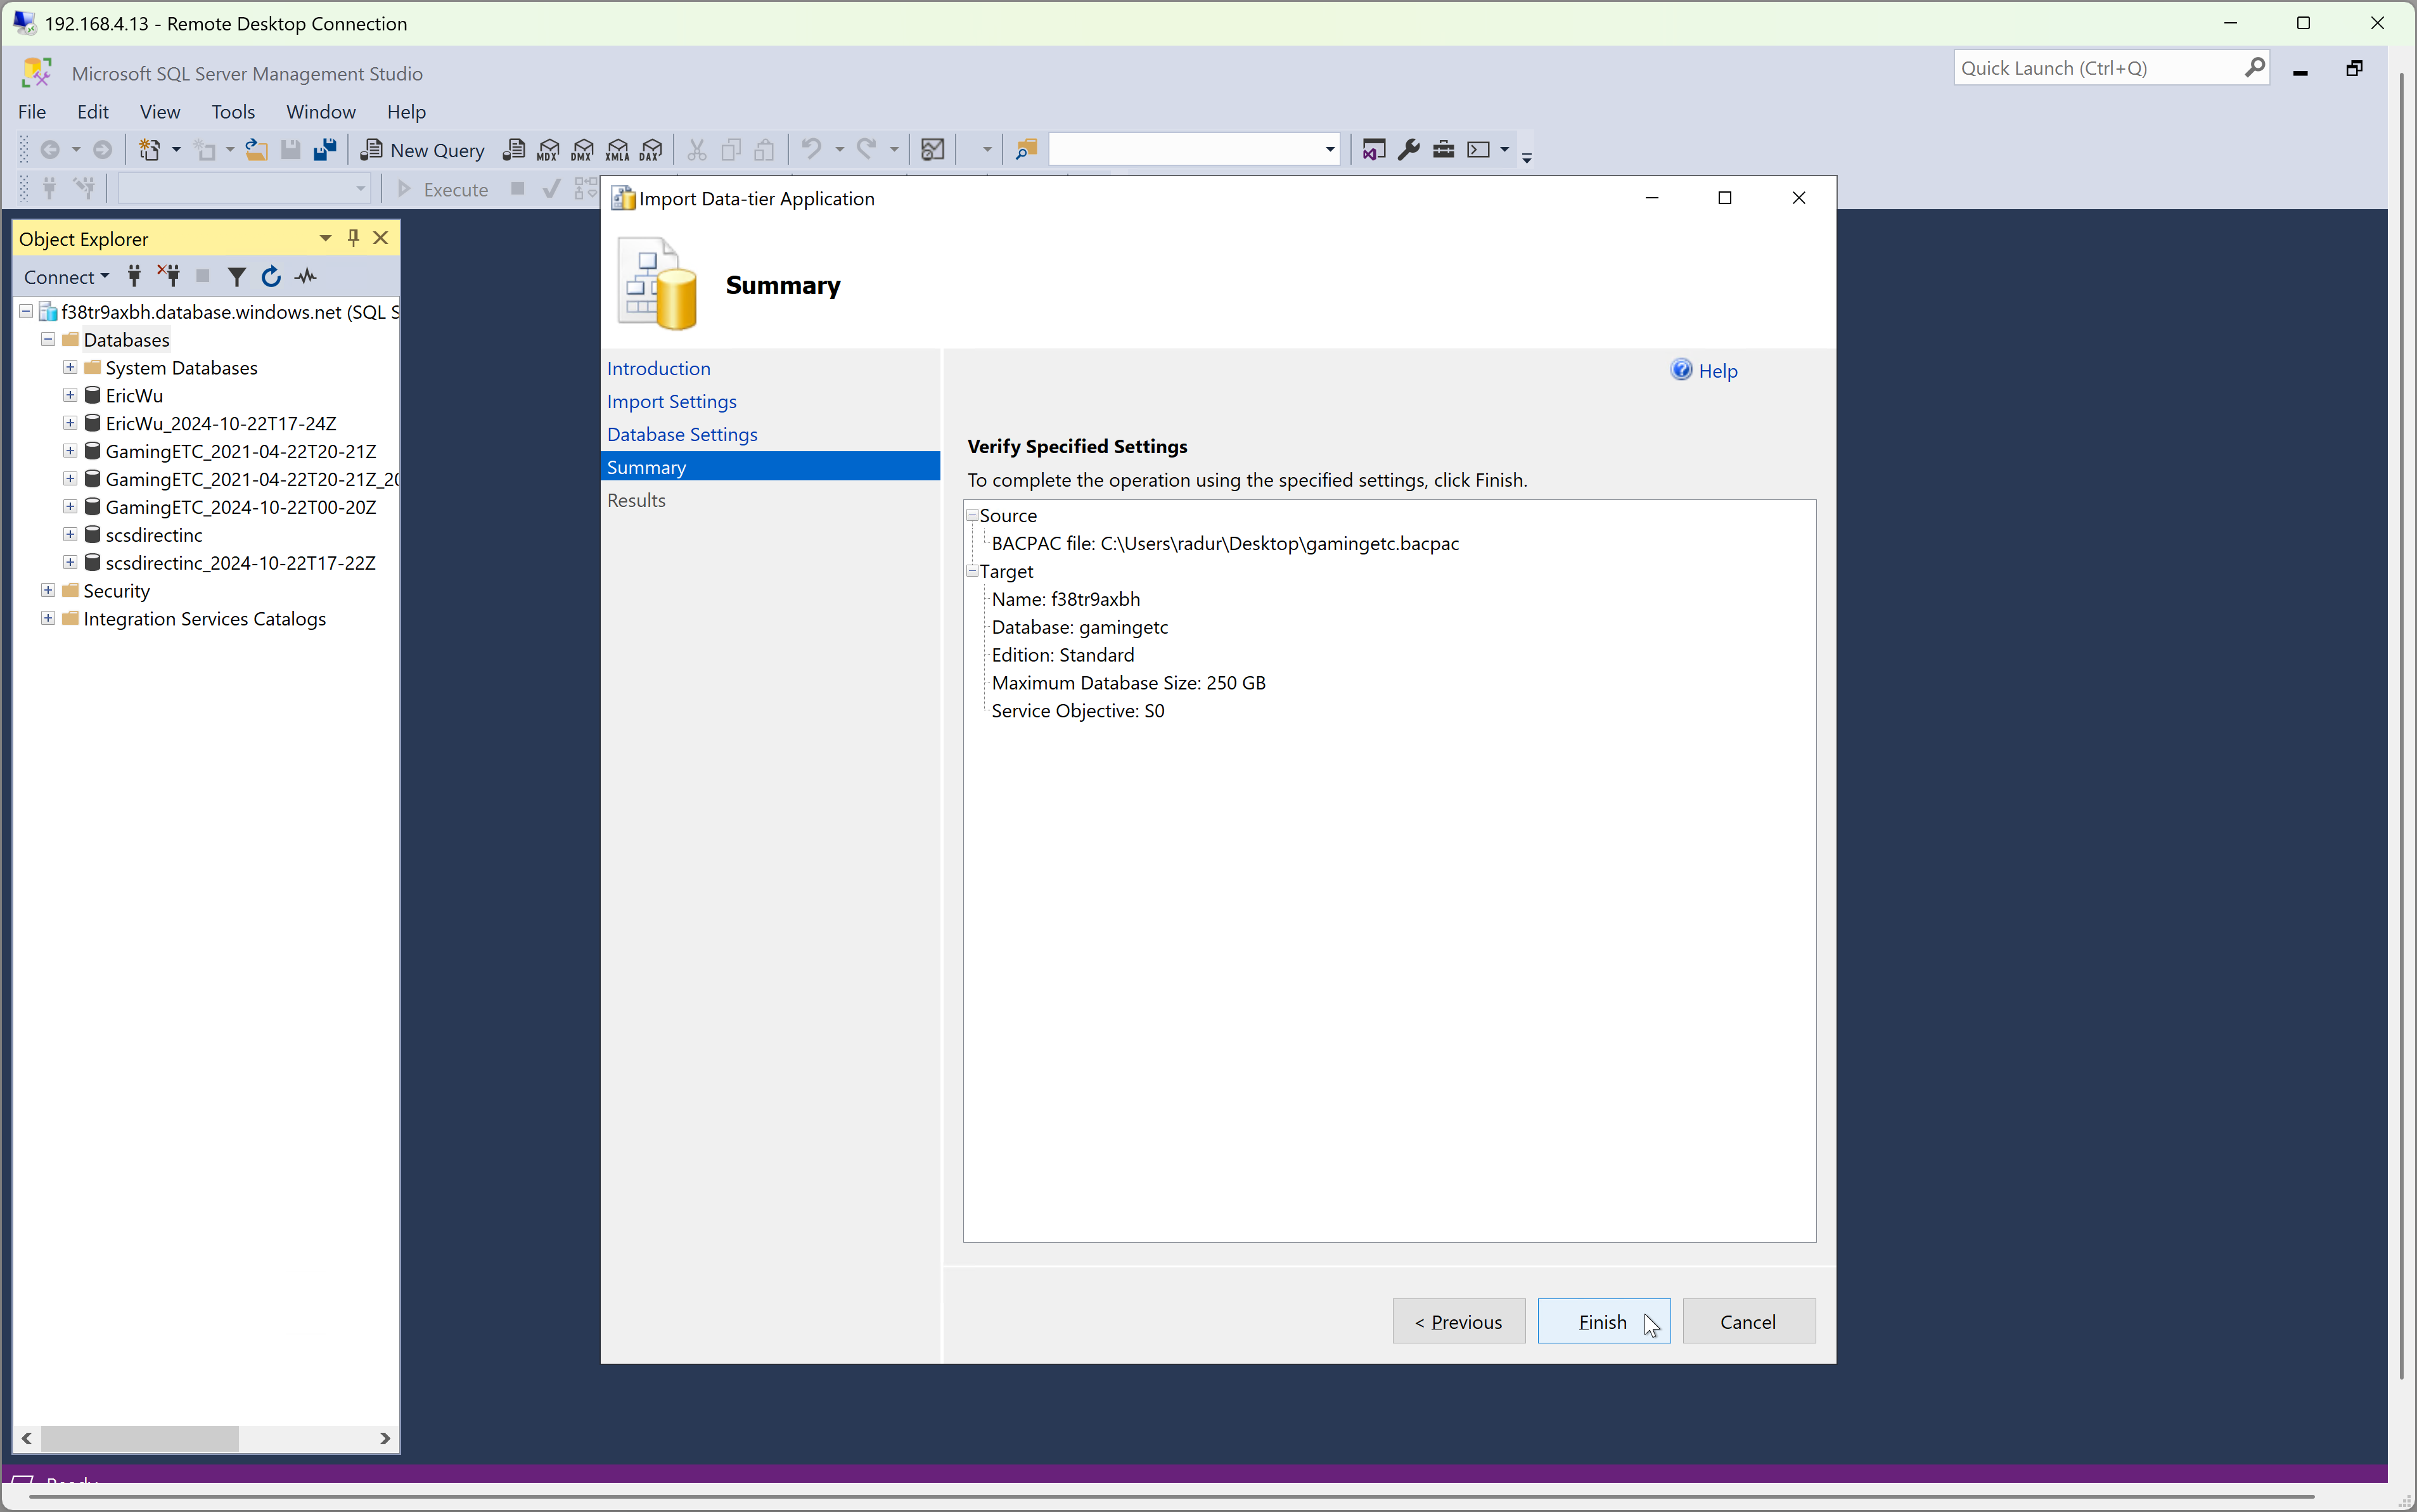The width and height of the screenshot is (2417, 1512).
Task: Click the DAX query icon
Action: click(x=652, y=150)
